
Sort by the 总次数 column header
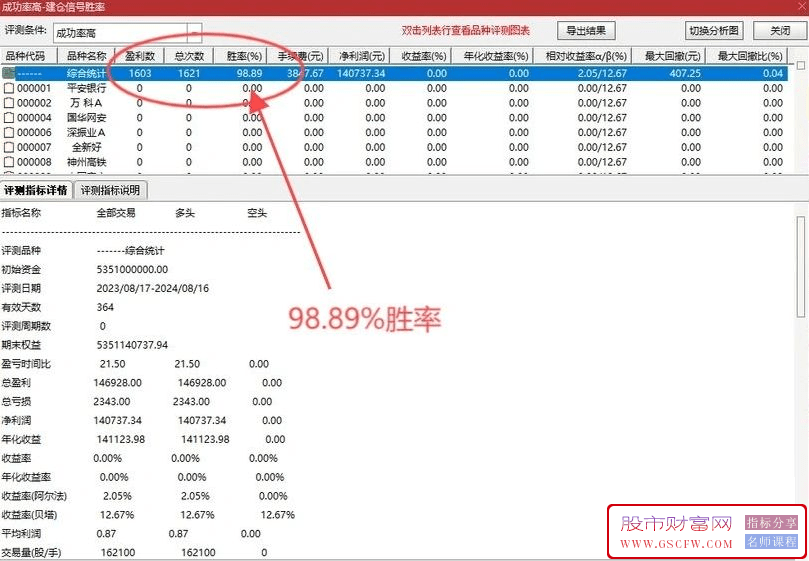[188, 56]
